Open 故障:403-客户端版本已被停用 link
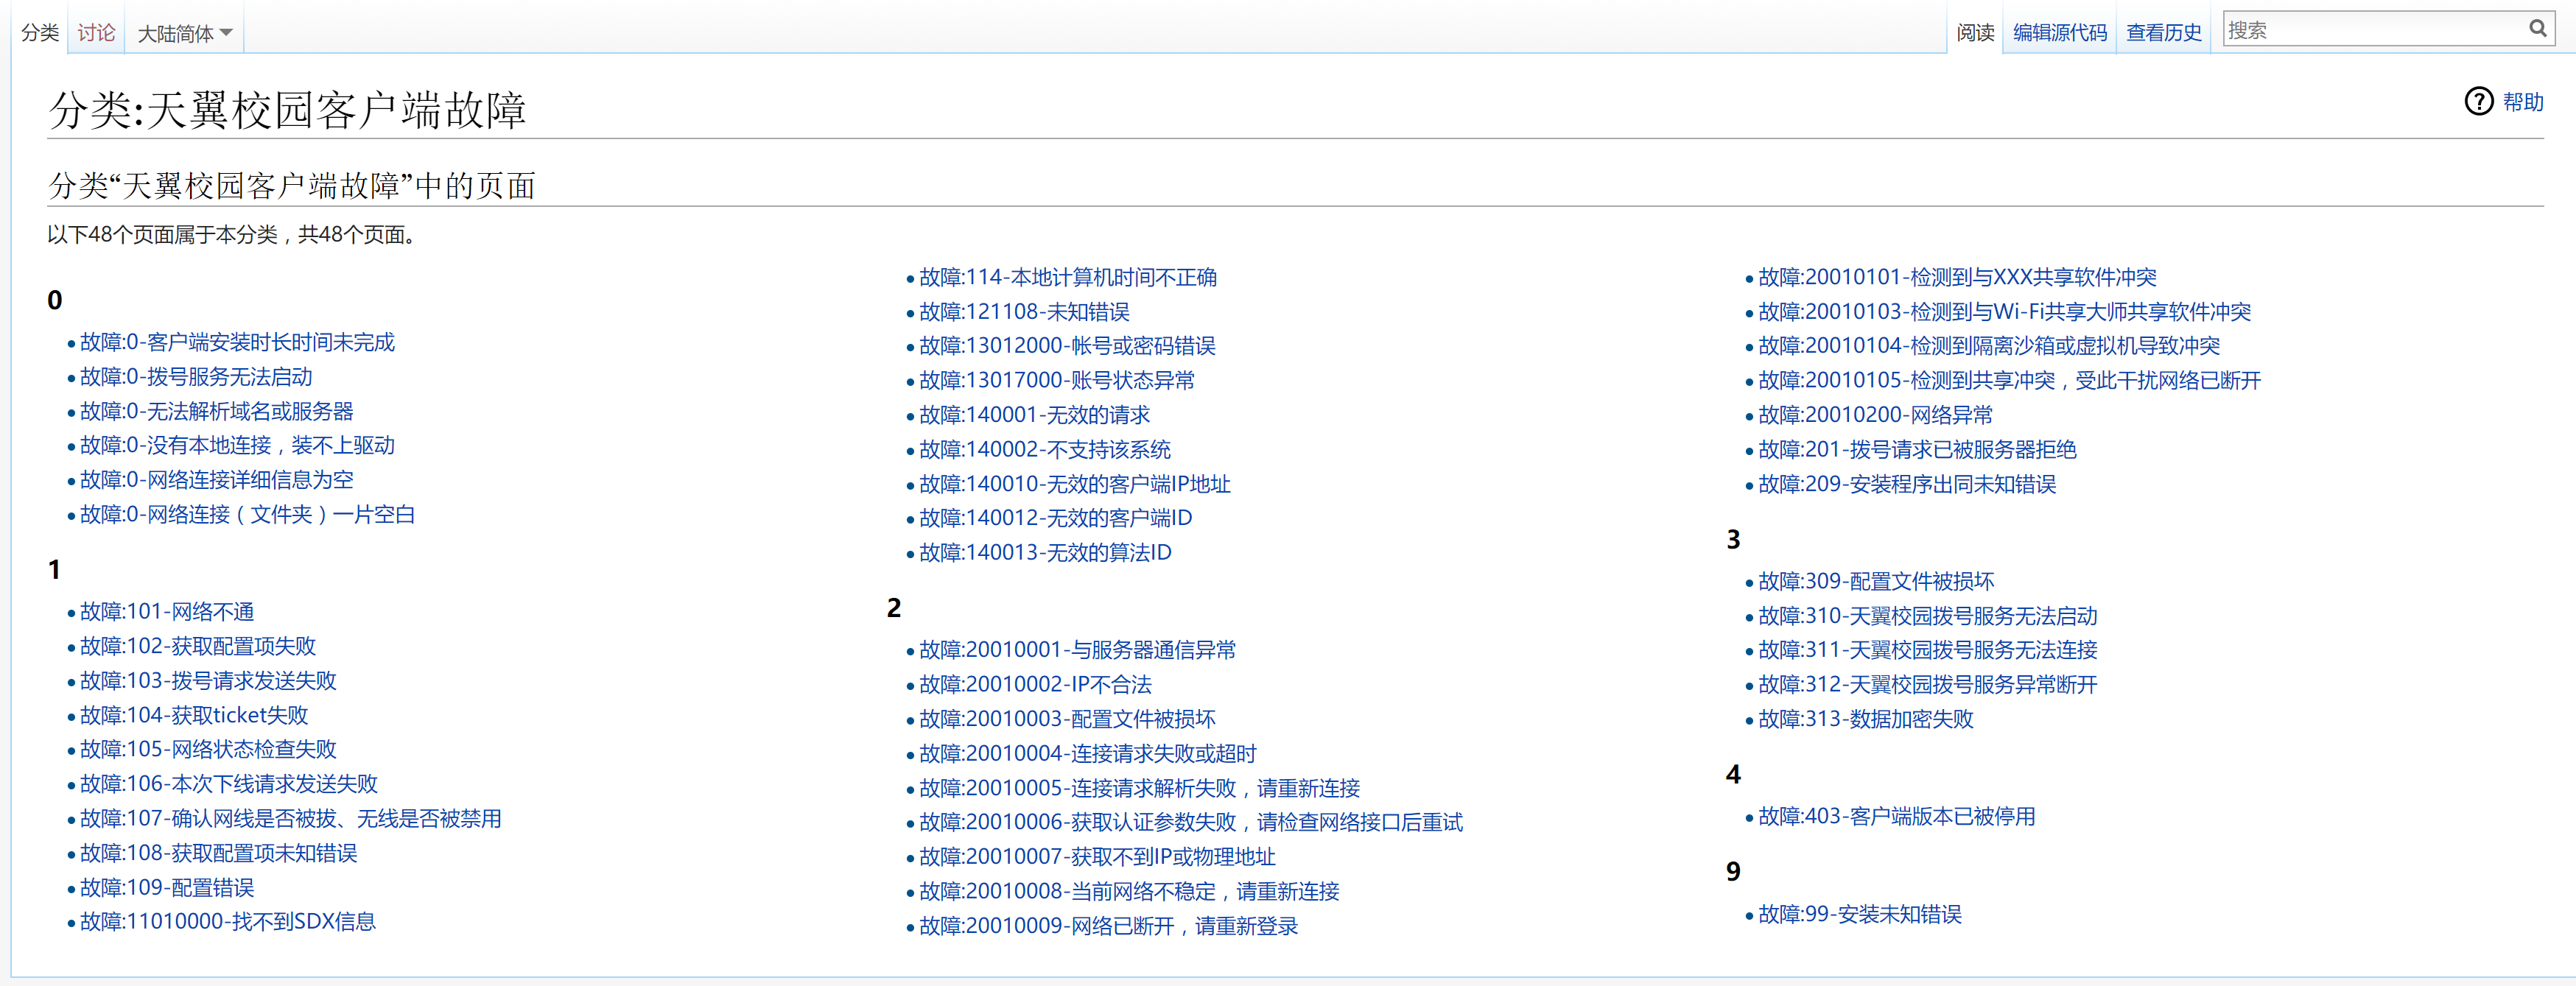Screen dimensions: 2576x986 [x=1896, y=817]
